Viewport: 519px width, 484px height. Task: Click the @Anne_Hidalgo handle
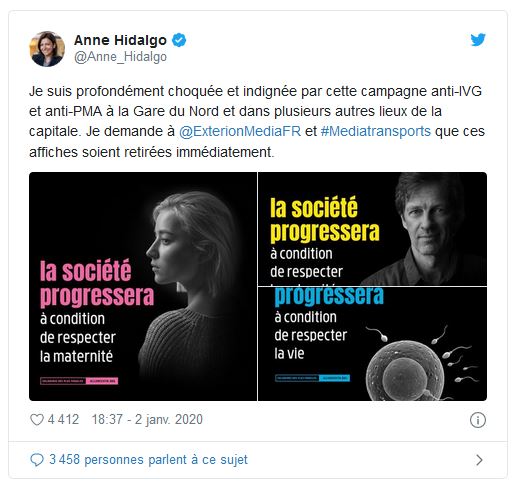click(x=120, y=57)
